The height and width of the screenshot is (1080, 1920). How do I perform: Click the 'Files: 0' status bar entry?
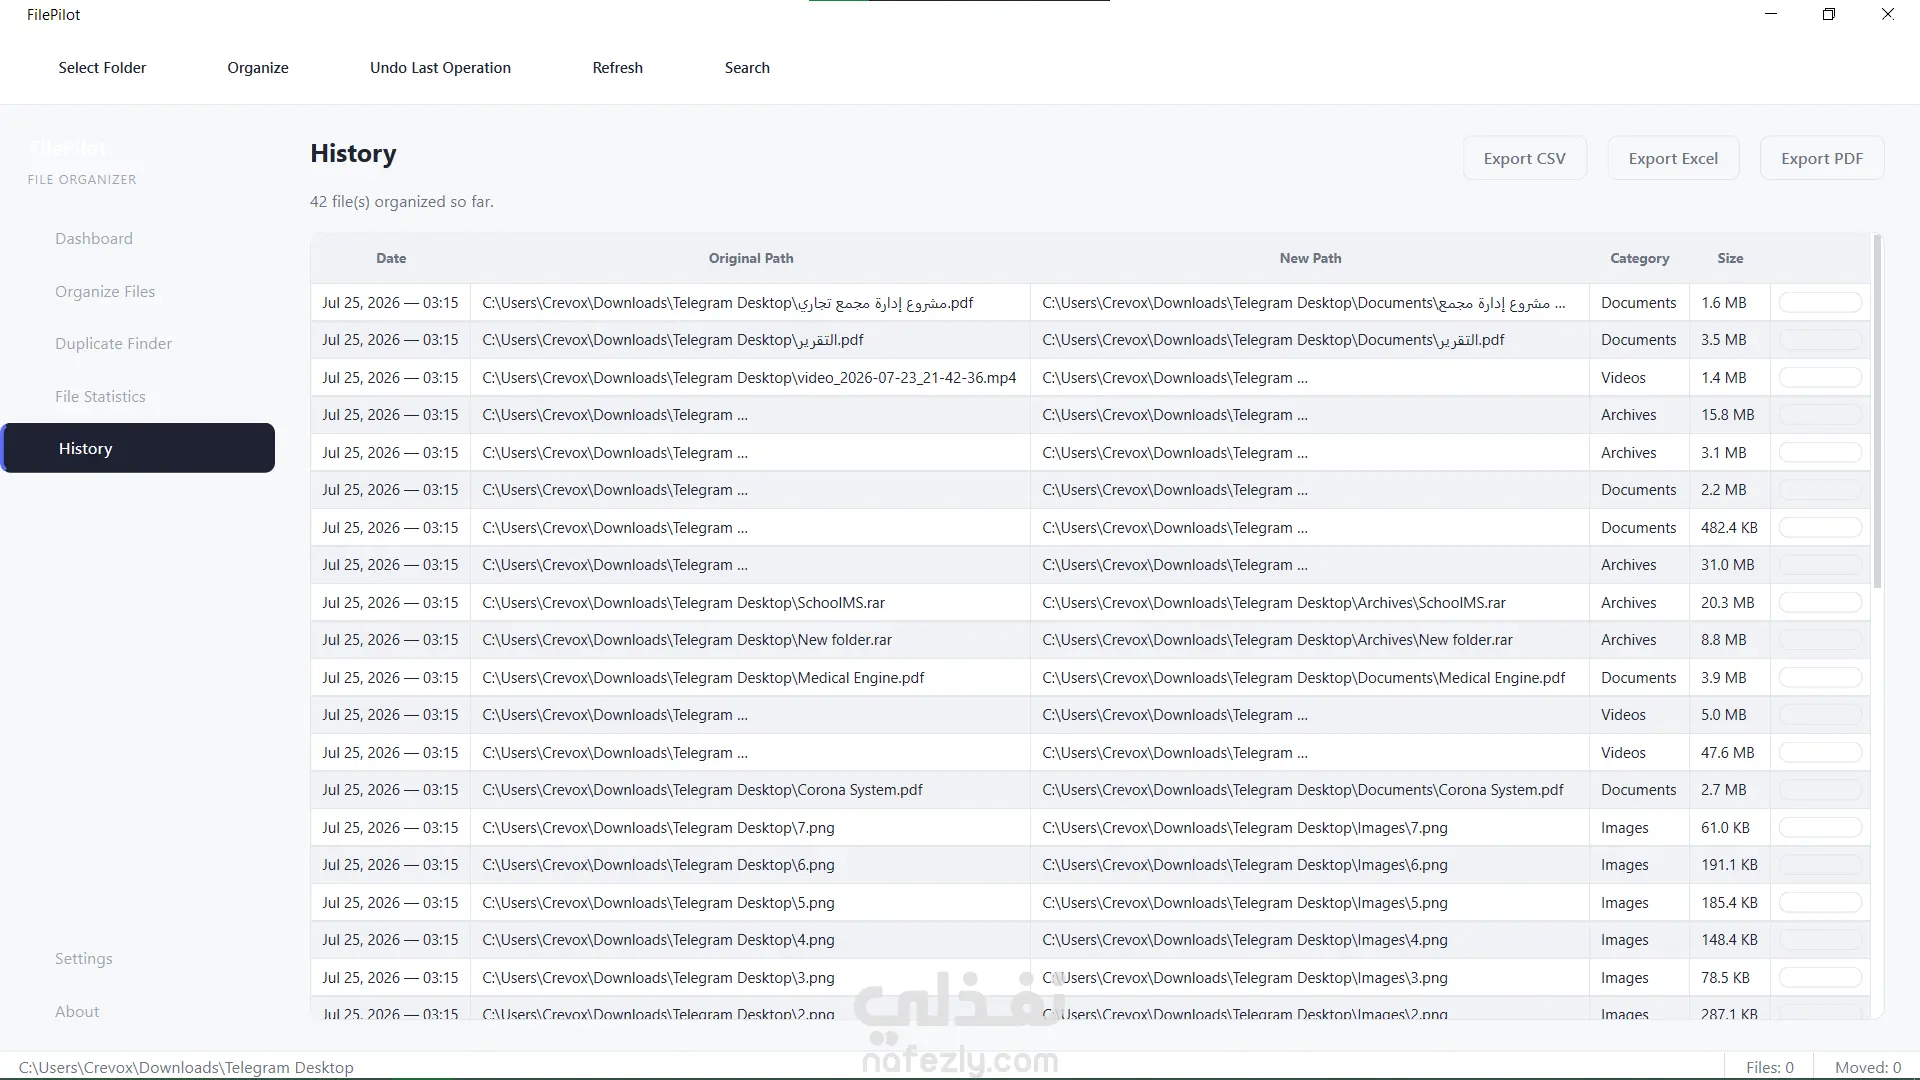[1769, 1067]
